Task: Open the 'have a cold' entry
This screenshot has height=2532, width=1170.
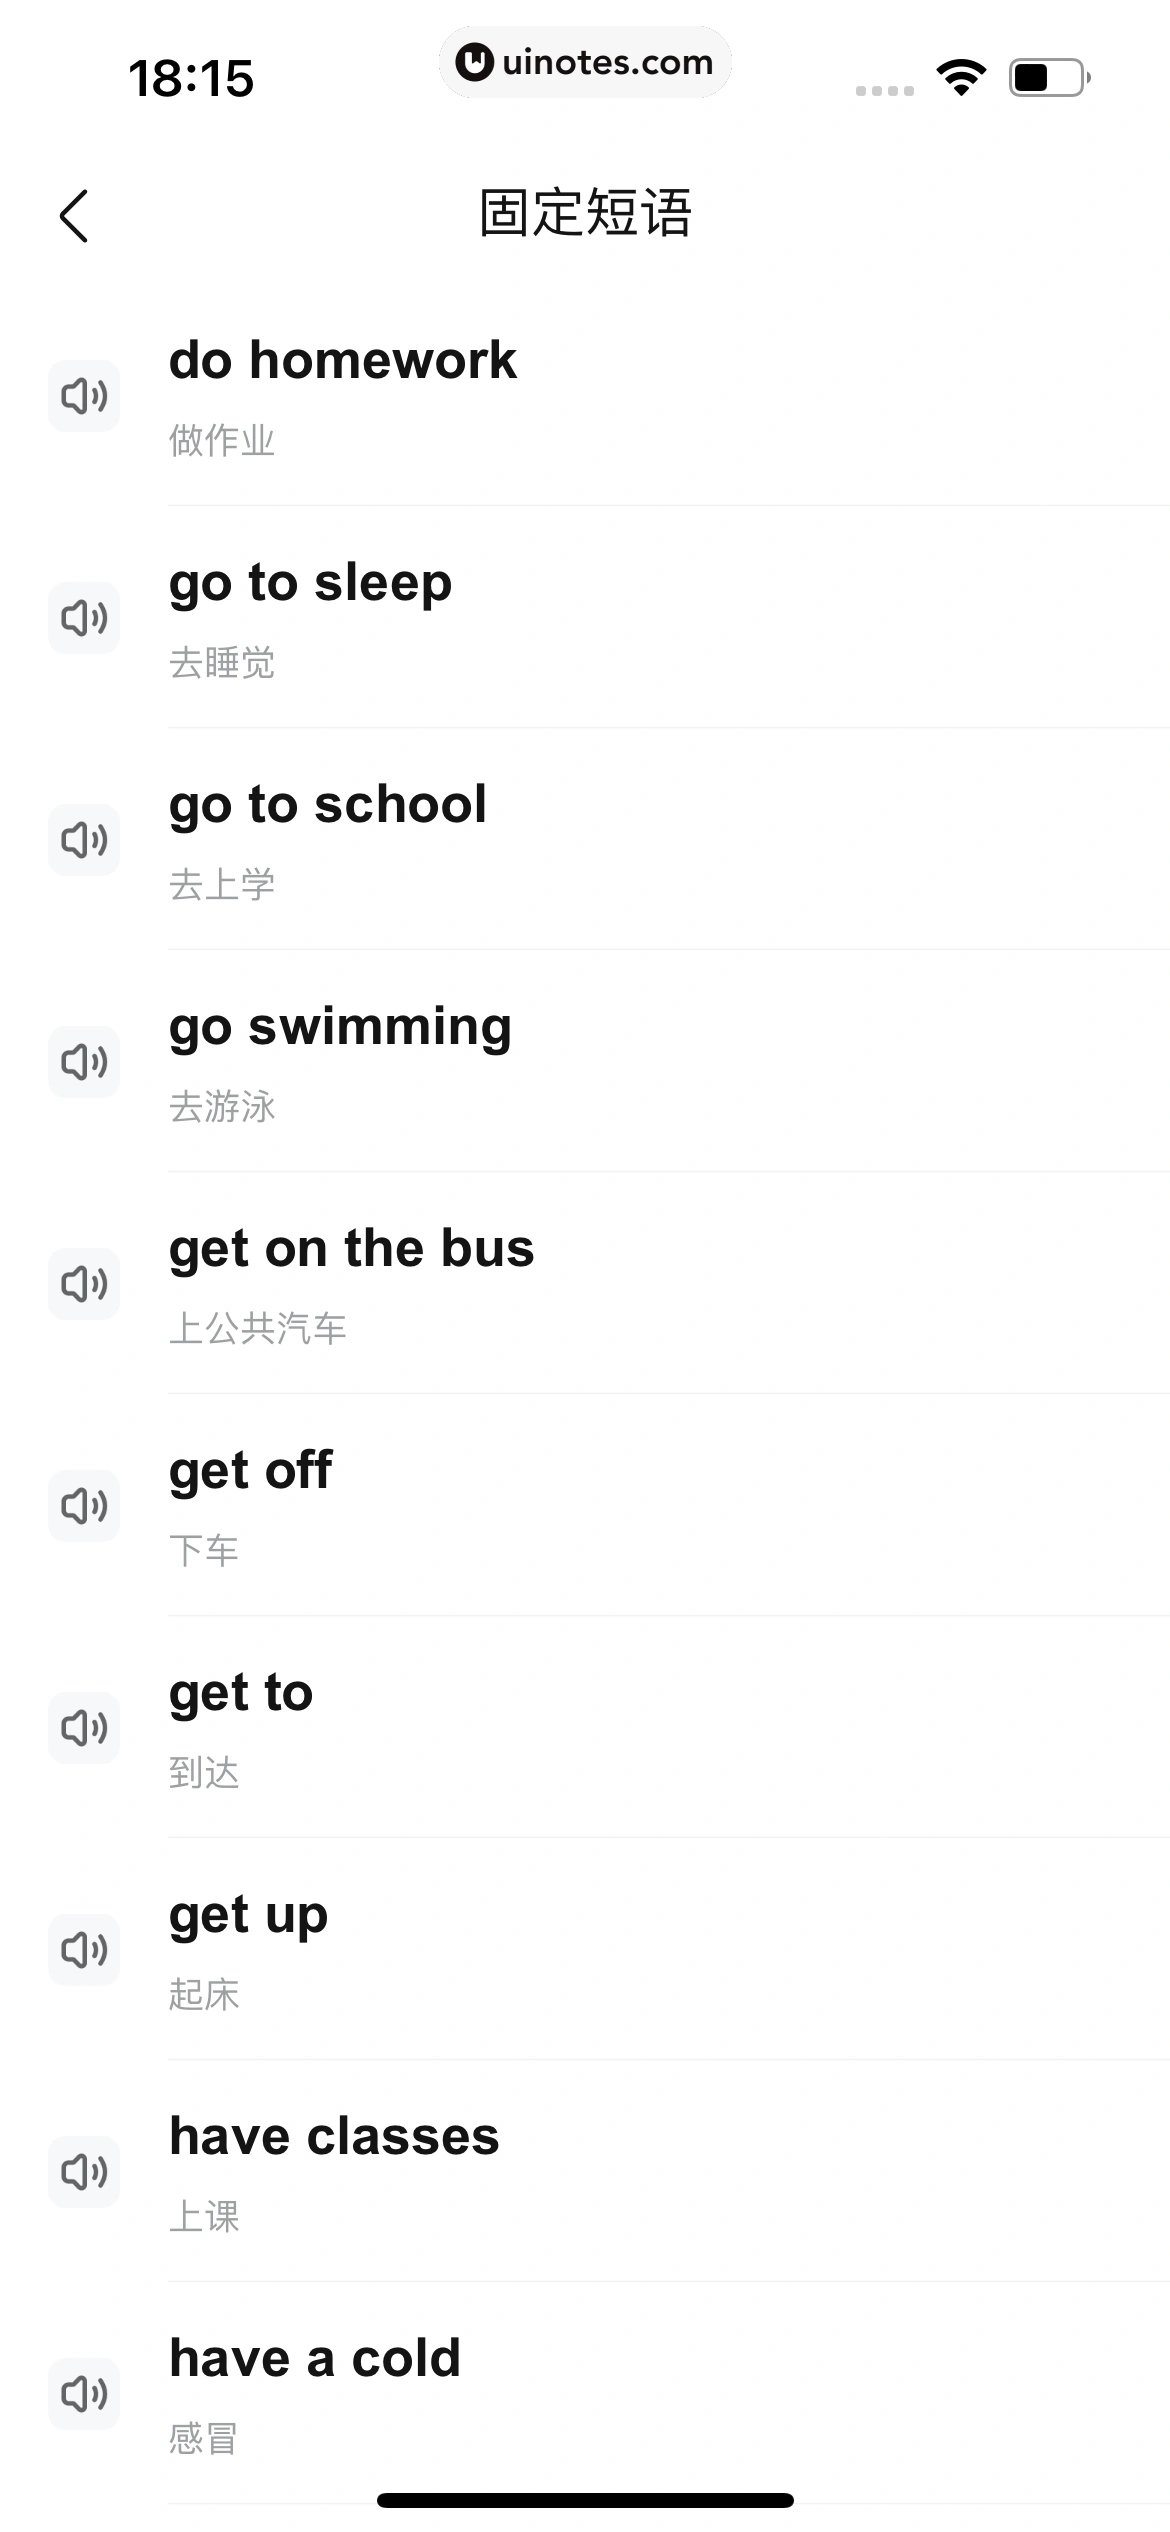Action: pos(315,2359)
